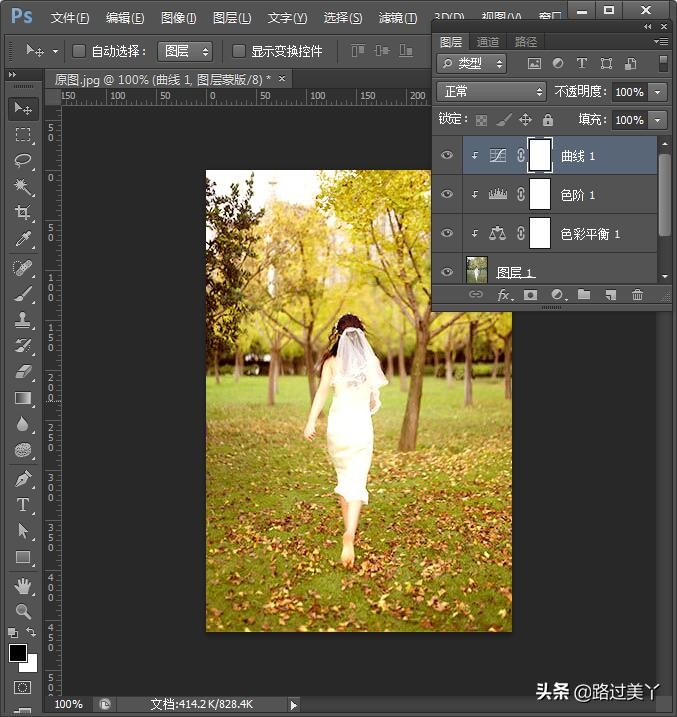
Task: Select the Sponge tool
Action: pyautogui.click(x=23, y=450)
